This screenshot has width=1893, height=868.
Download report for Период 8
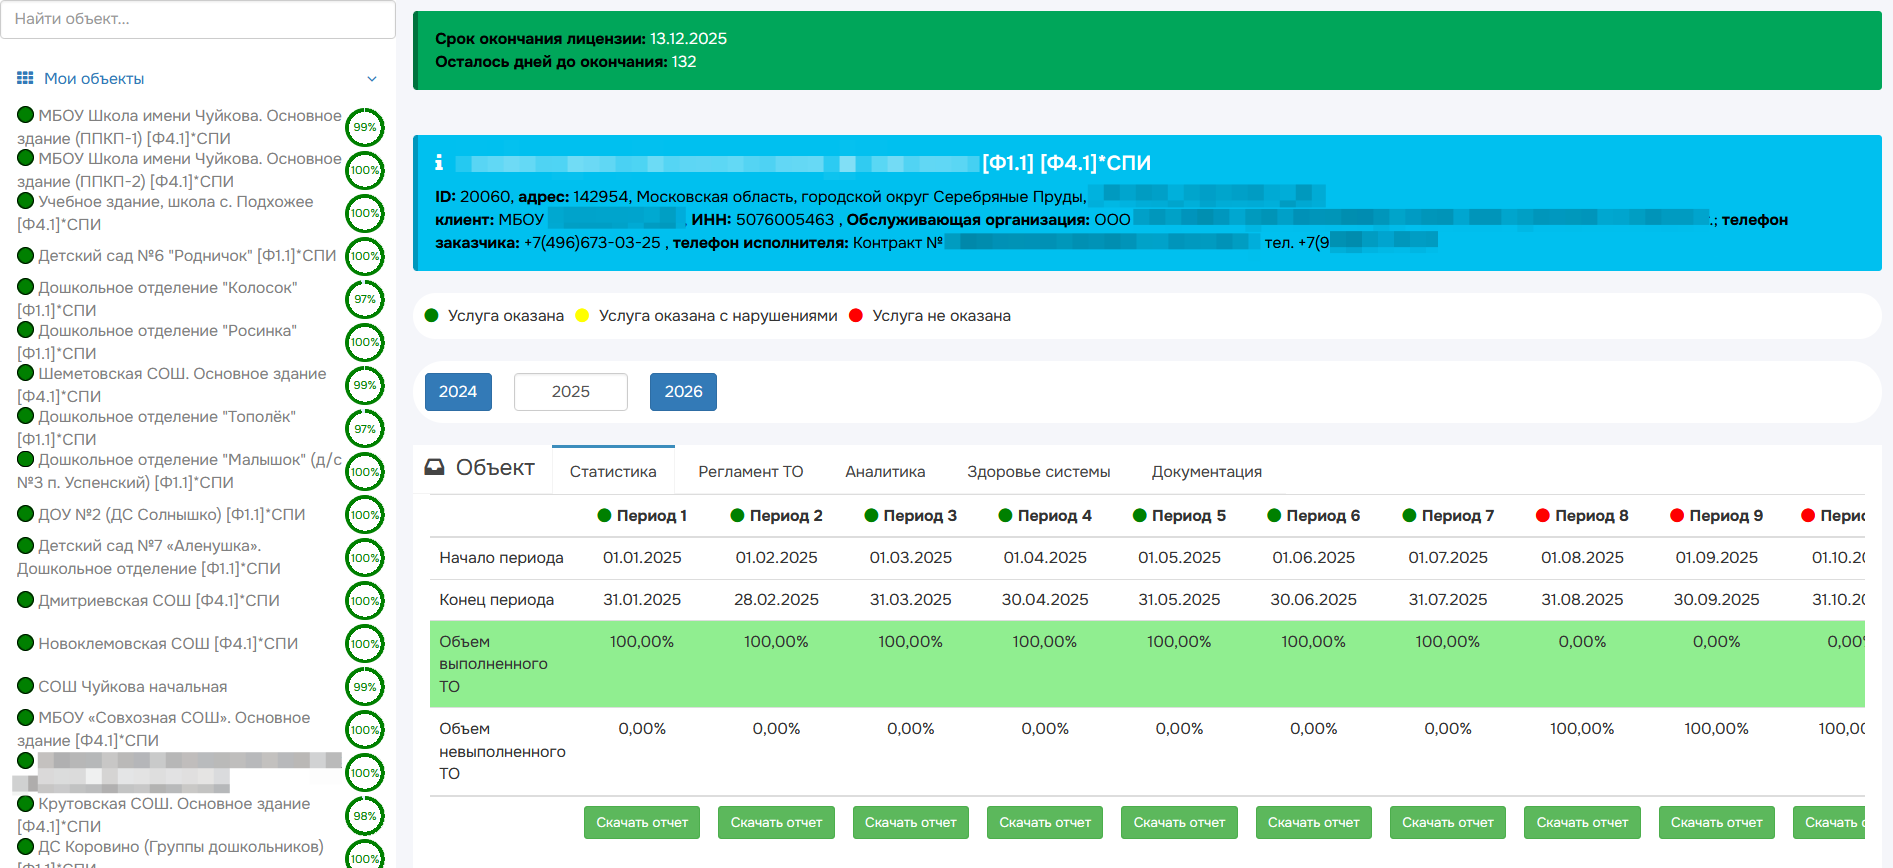1582,823
